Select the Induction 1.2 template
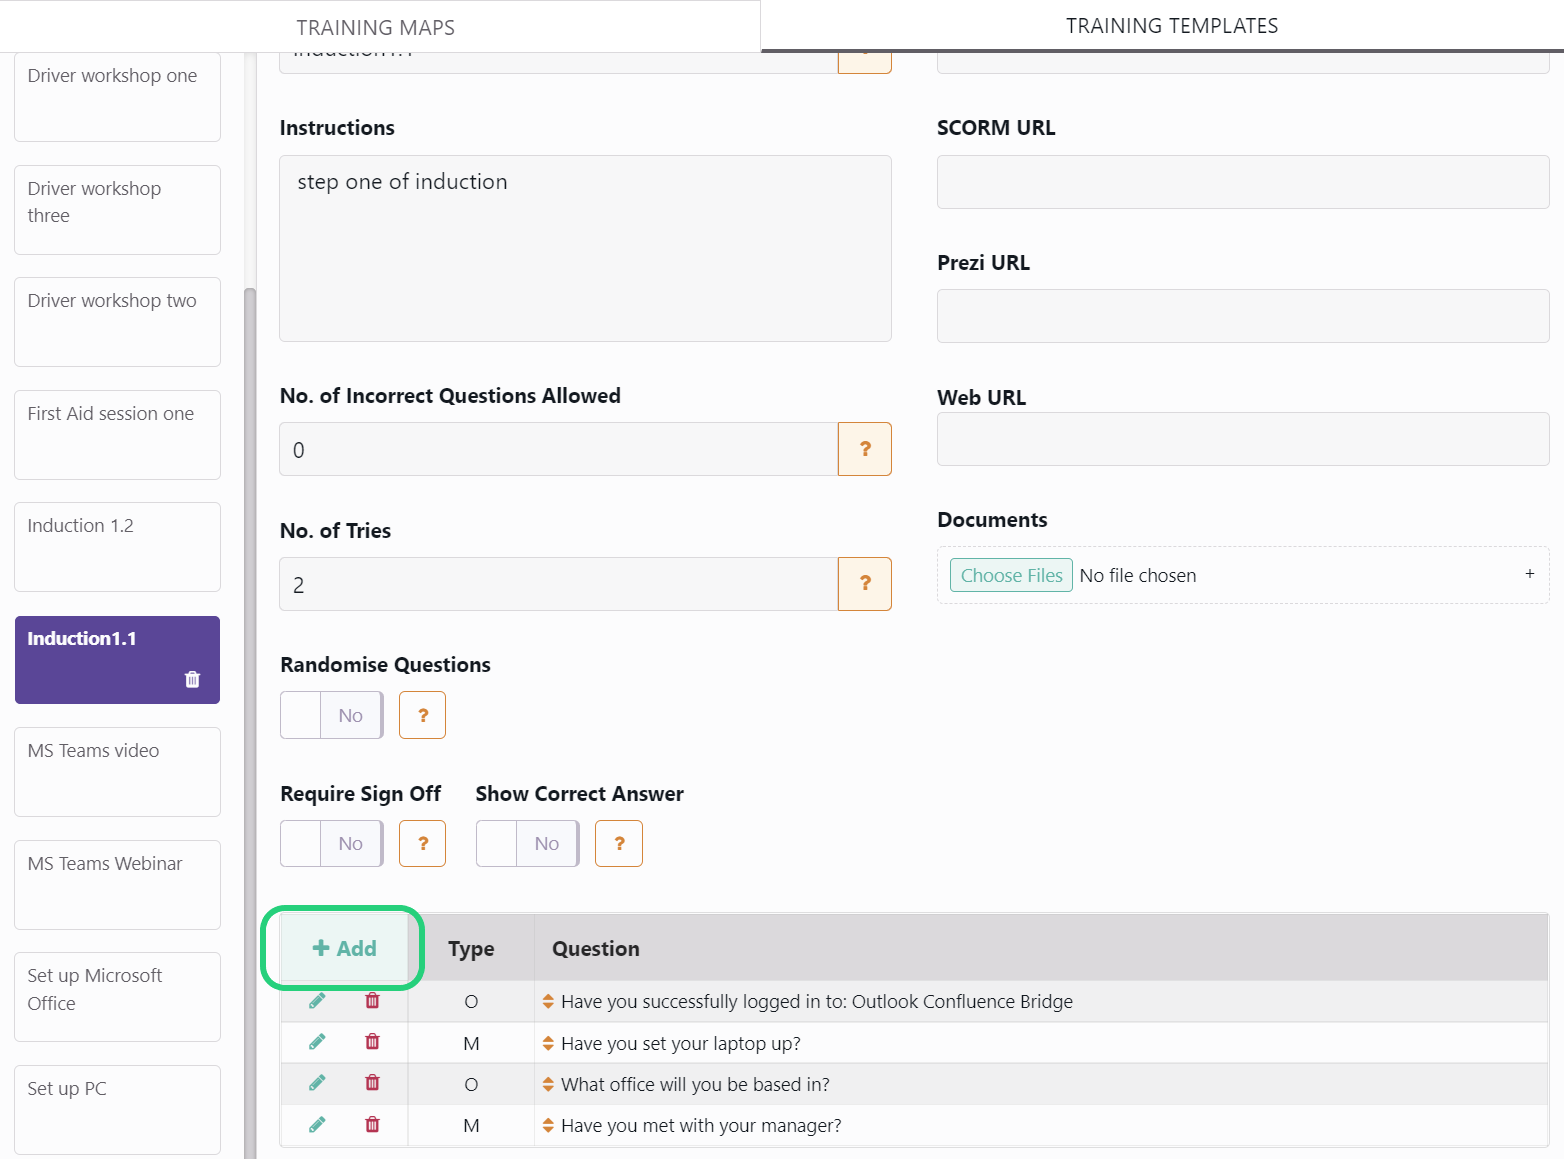Screen dimensions: 1564x1159 tap(117, 547)
